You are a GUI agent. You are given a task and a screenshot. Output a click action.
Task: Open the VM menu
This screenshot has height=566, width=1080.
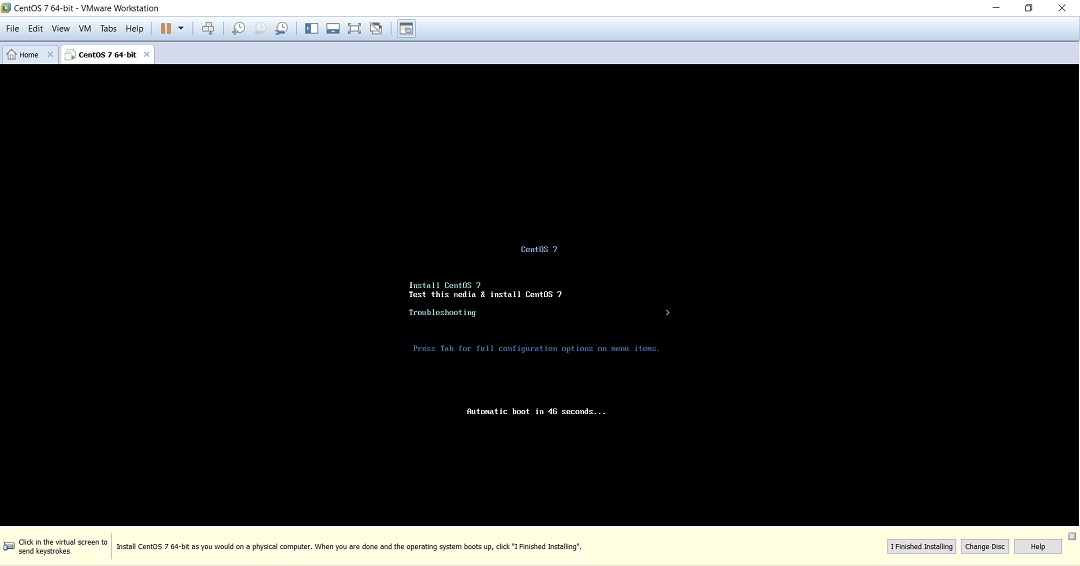point(85,28)
